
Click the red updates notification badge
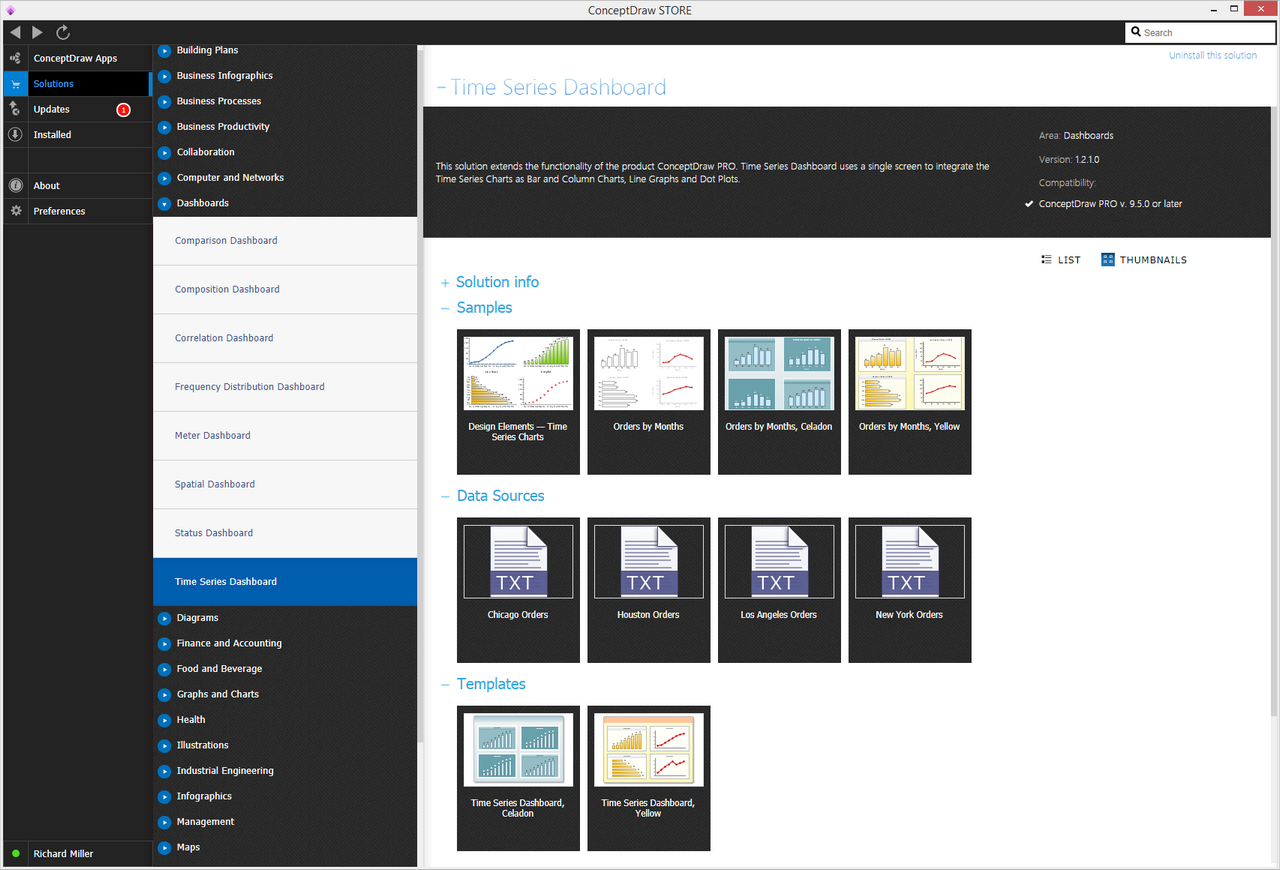tap(123, 110)
